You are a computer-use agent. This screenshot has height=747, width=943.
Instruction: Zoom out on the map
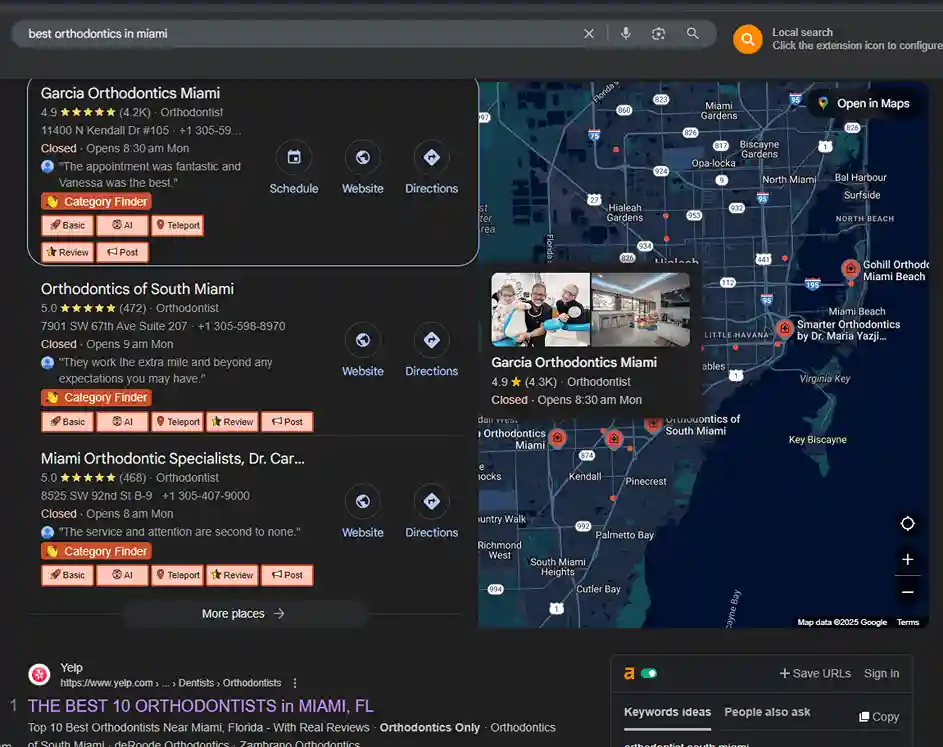907,592
